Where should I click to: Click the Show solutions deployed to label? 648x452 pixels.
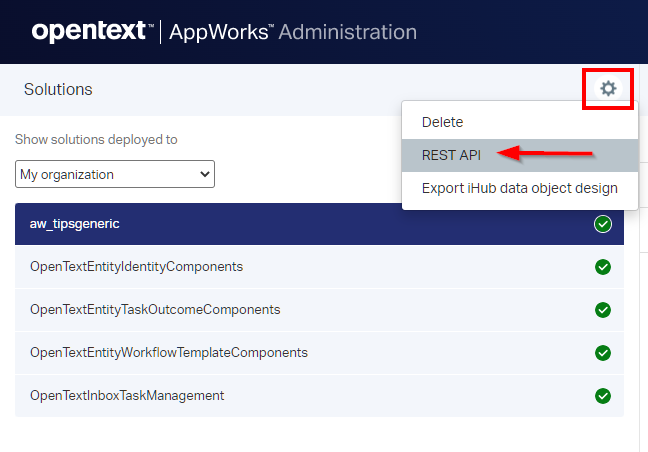coord(96,140)
